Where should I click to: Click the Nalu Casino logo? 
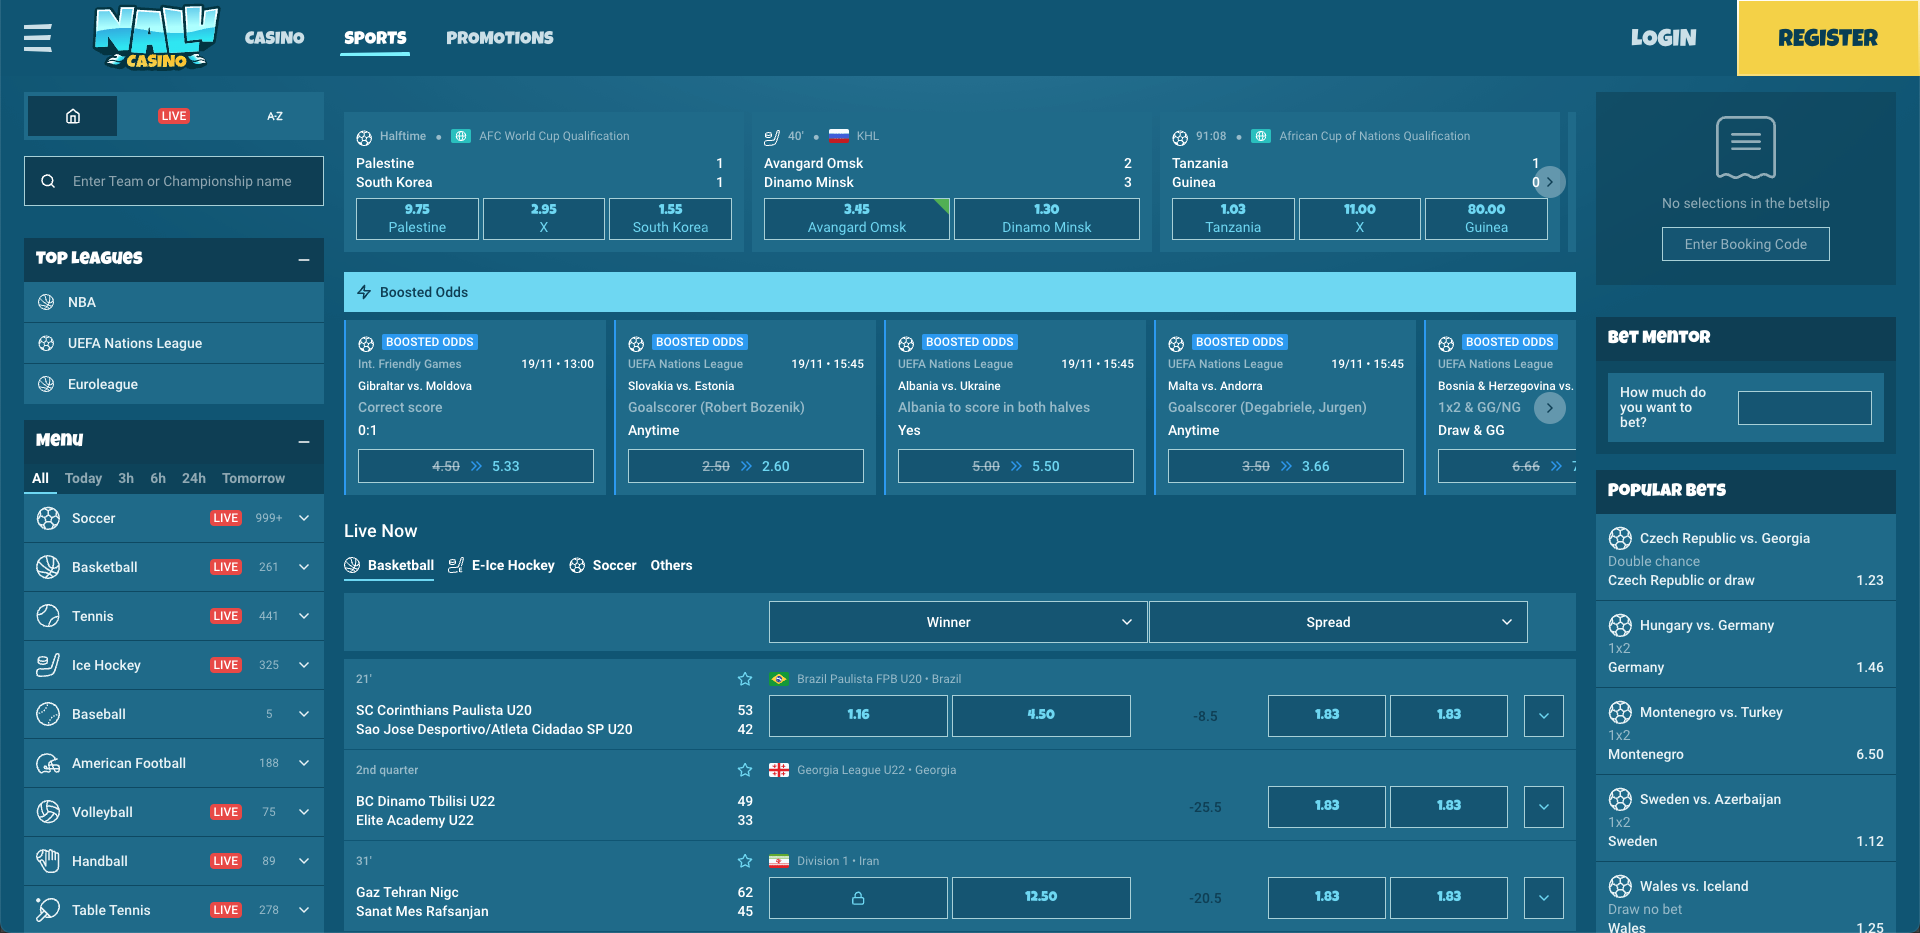(155, 38)
